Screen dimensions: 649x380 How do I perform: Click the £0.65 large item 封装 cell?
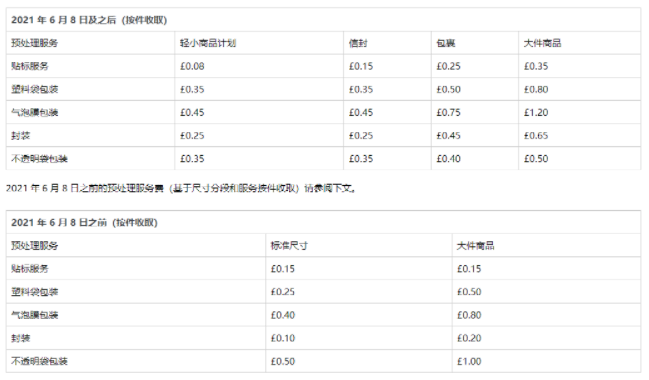click(536, 136)
